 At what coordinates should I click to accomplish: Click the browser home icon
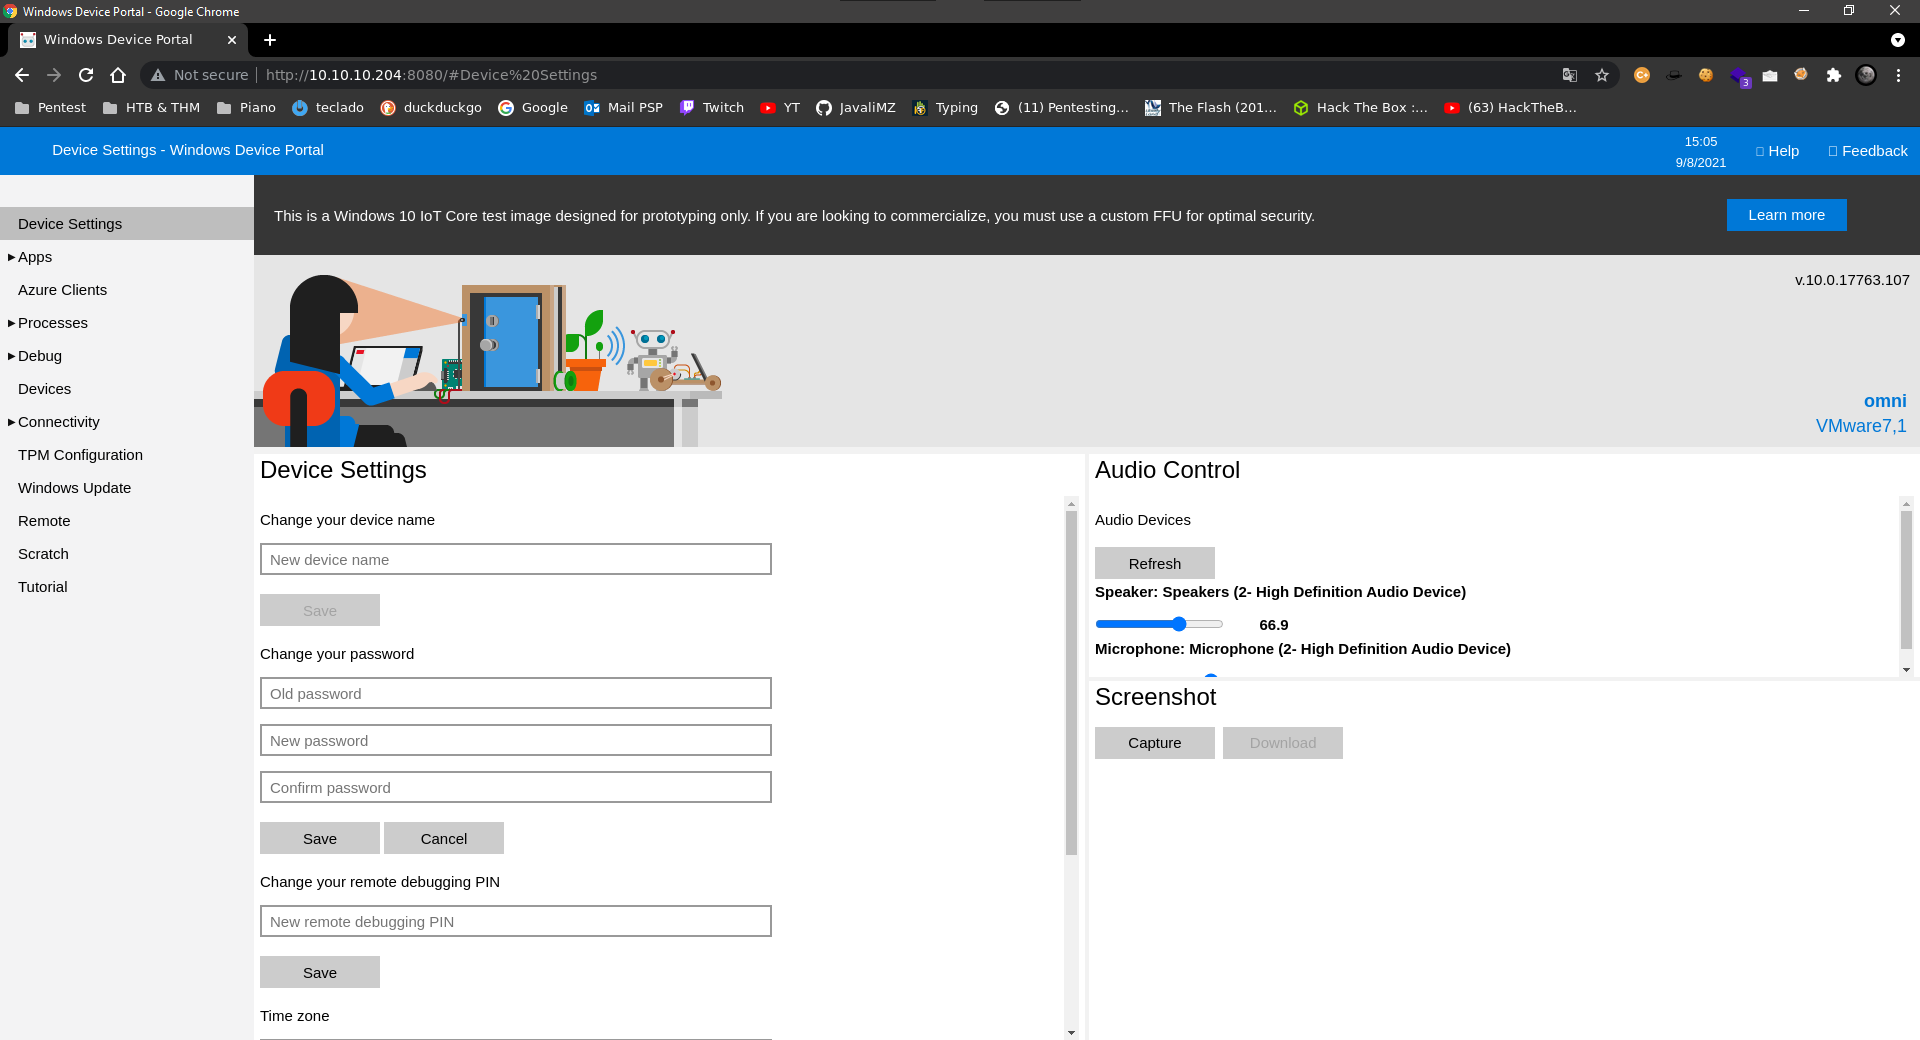[x=118, y=75]
